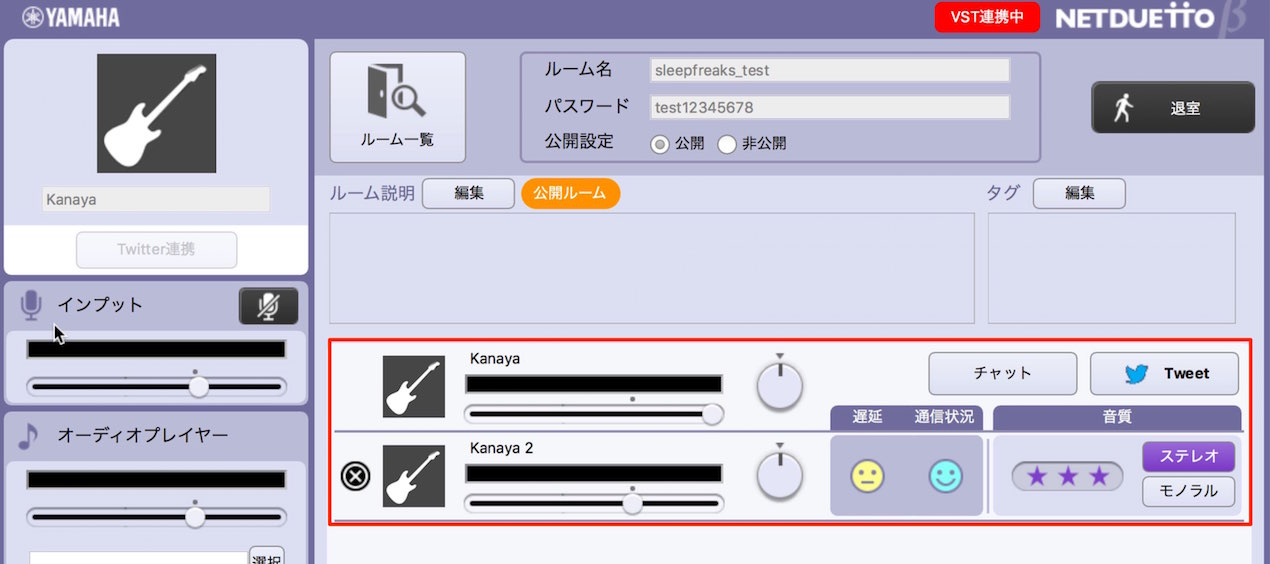The image size is (1270, 564).
Task: Click the yellow latency (遅延) face icon
Action: click(x=867, y=476)
